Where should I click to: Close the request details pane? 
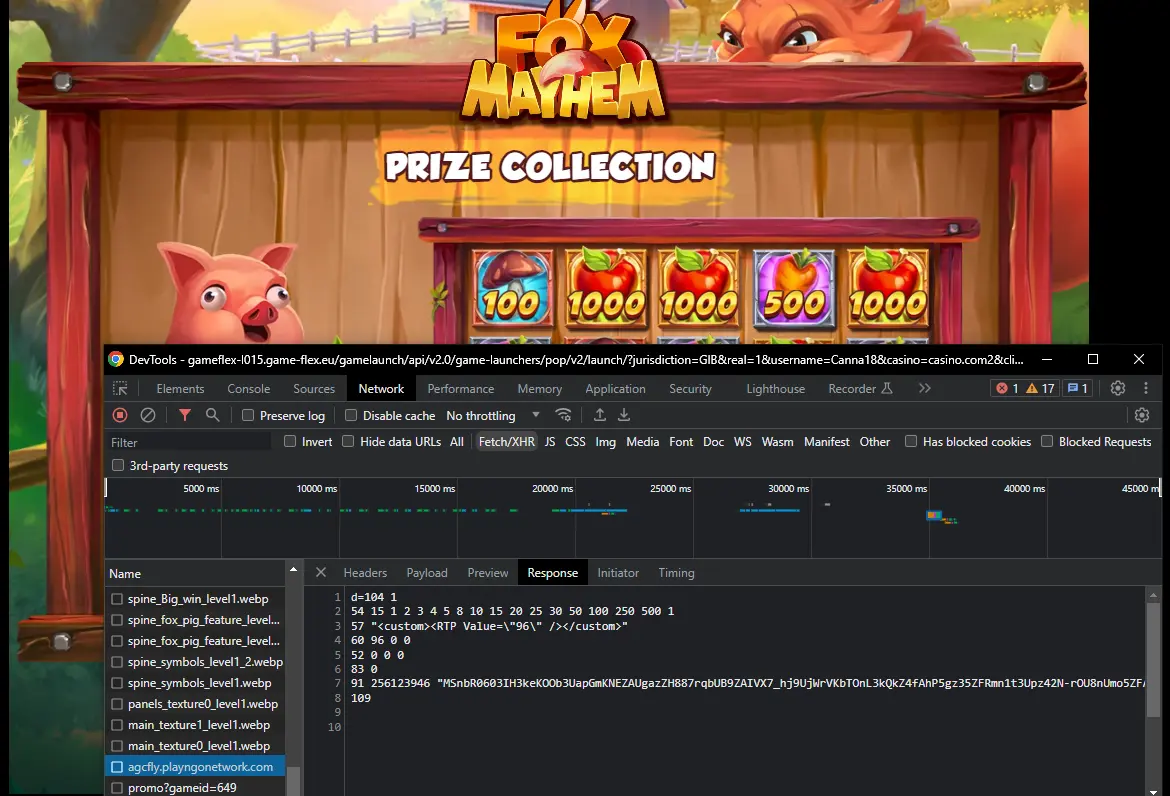point(321,572)
